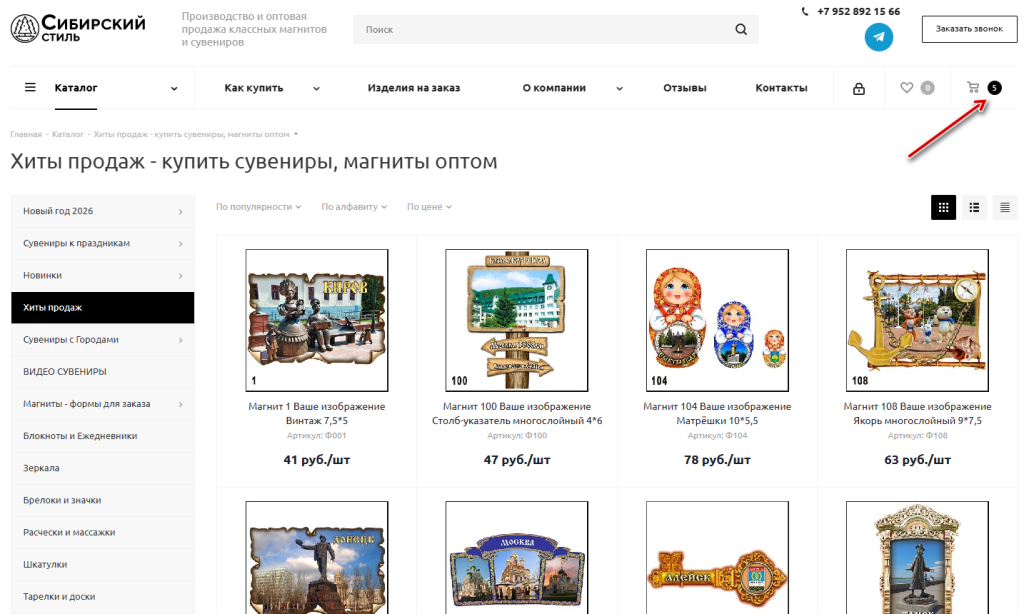Click Магнит 100 Столб-указатель многослойный title
The width and height of the screenshot is (1024, 614).
tap(517, 413)
